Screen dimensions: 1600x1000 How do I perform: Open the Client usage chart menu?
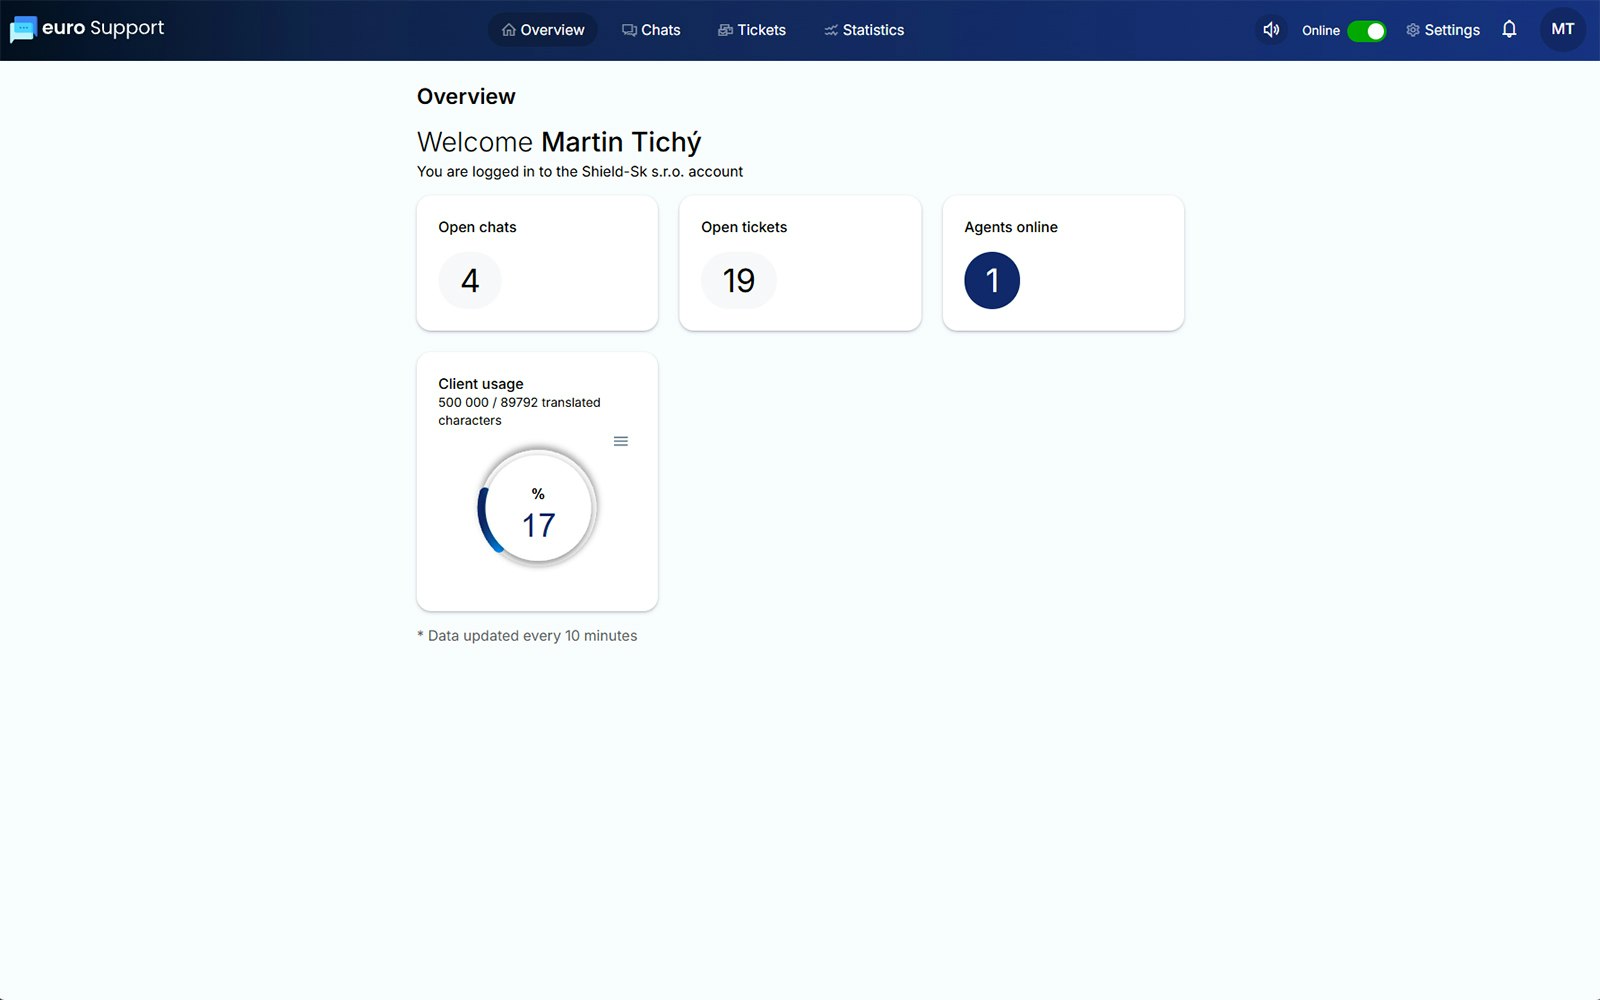point(621,441)
